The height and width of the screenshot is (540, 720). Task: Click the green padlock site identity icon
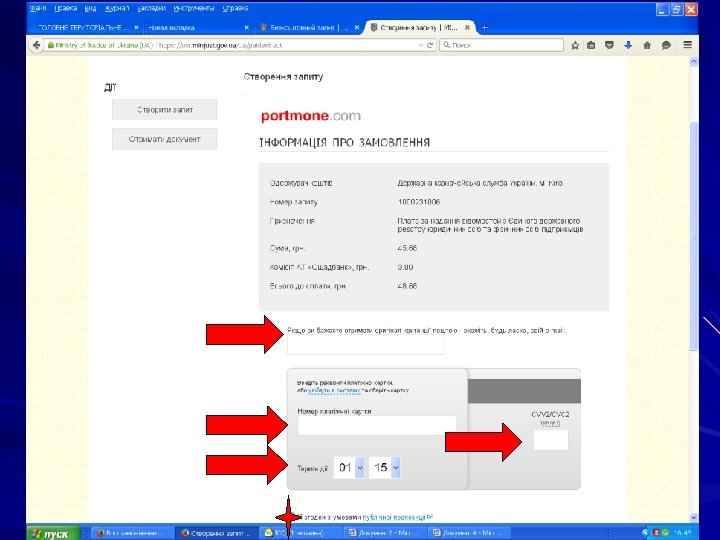pos(51,45)
